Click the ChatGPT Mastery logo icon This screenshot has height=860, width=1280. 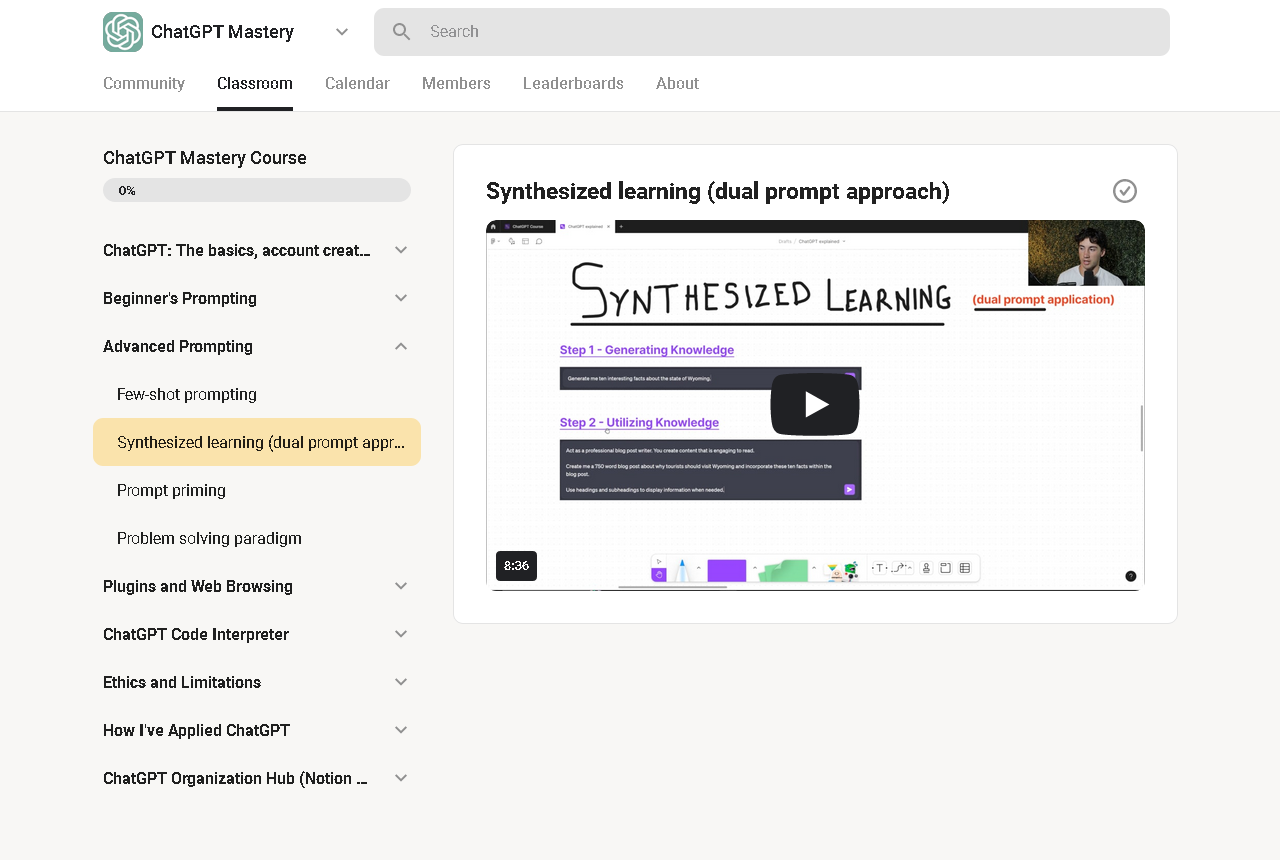point(123,32)
